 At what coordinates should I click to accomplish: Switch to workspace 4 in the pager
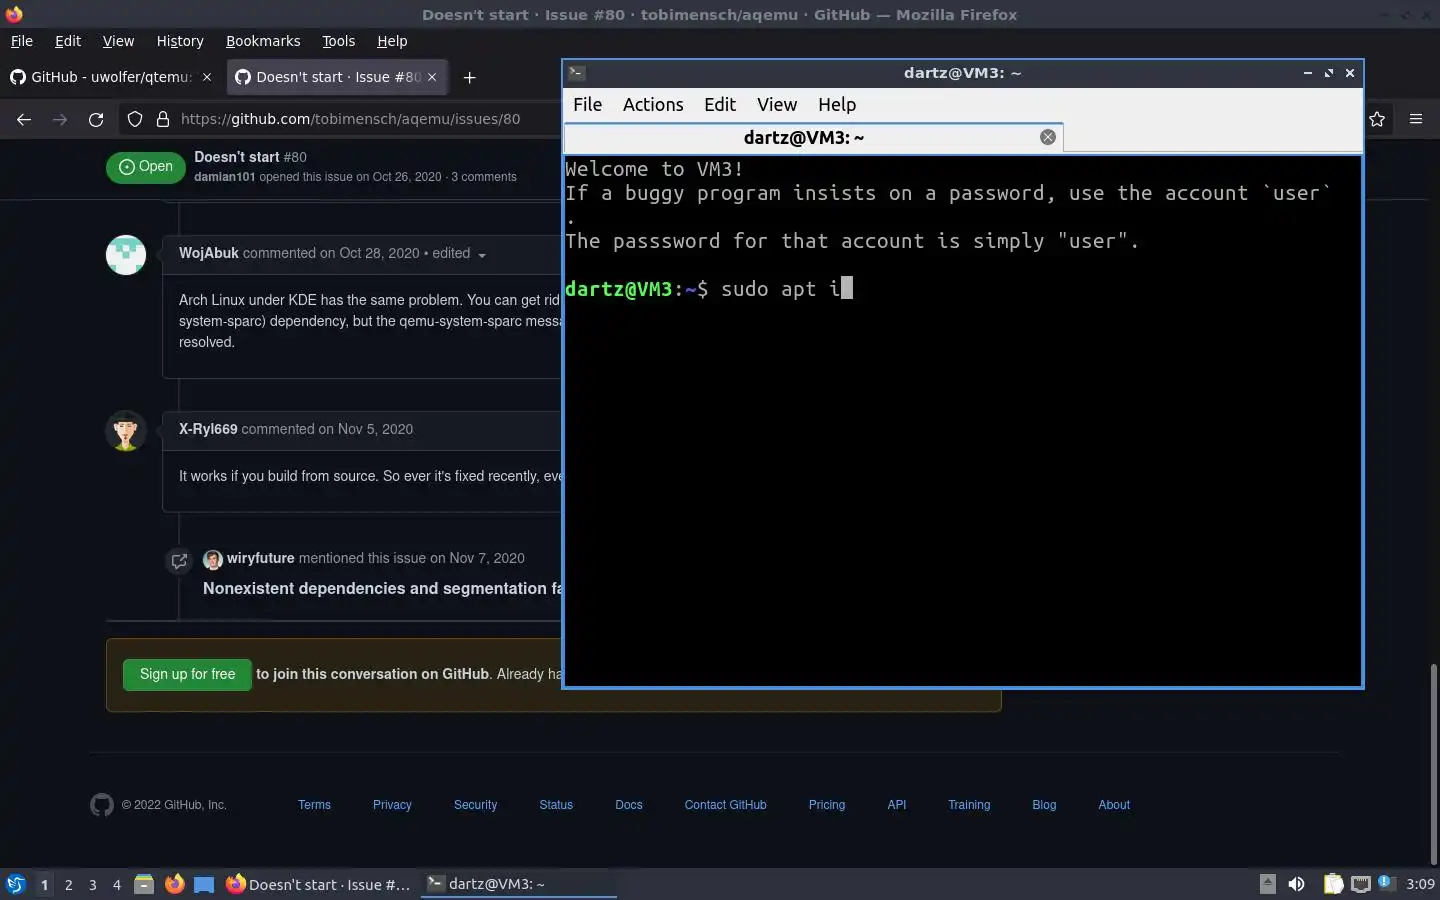tap(117, 885)
